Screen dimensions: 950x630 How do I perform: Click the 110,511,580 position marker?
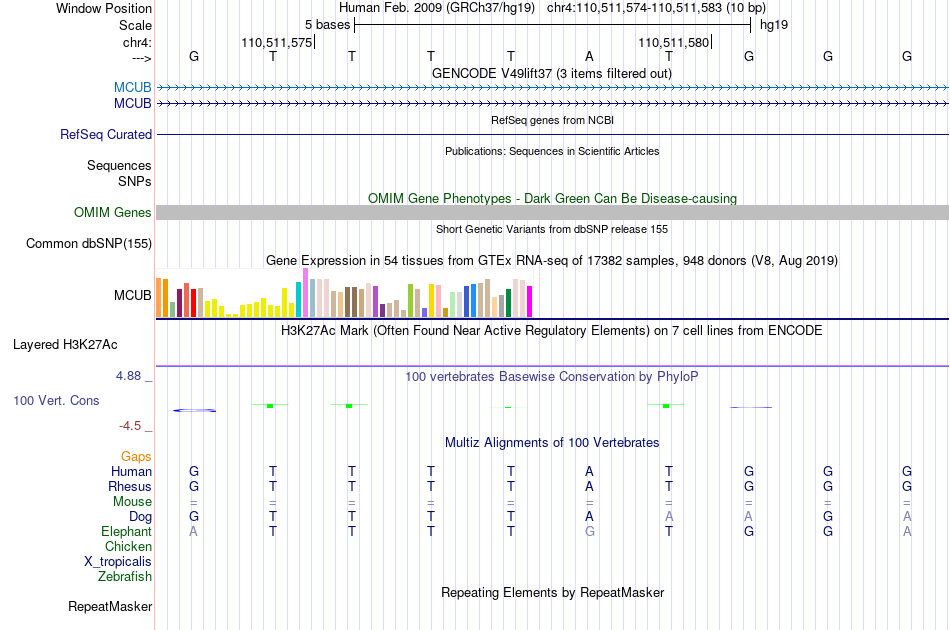click(675, 42)
